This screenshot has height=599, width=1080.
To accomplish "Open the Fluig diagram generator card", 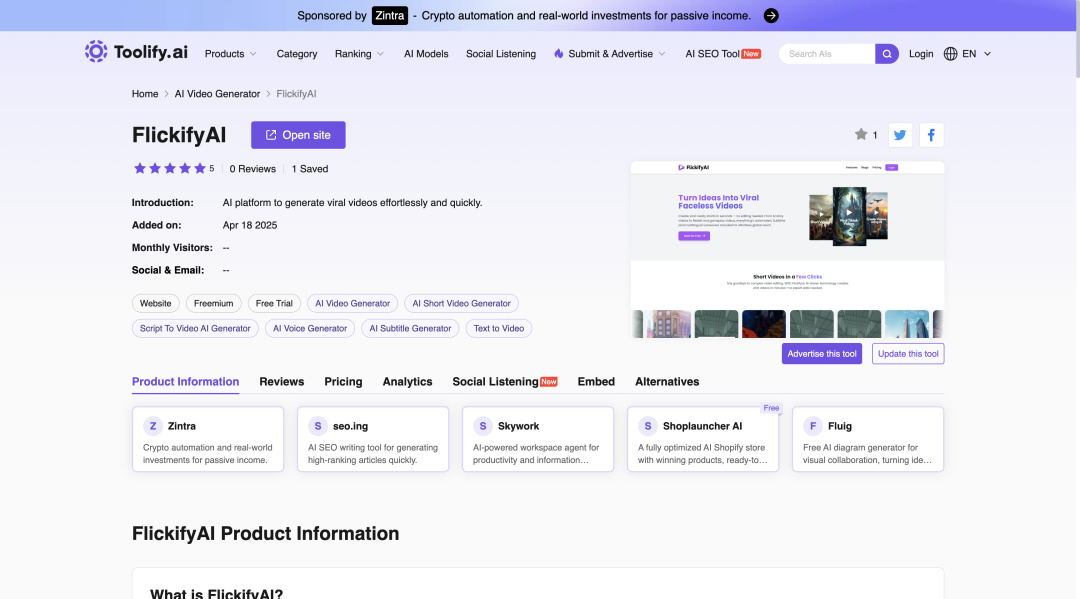I will [868, 439].
